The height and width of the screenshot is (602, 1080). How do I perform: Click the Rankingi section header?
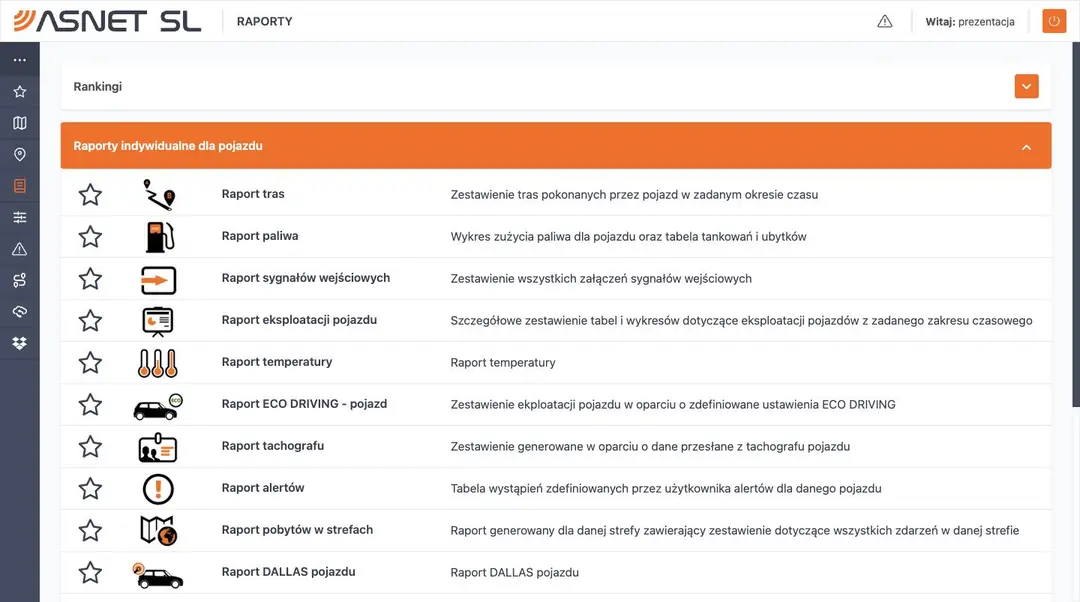click(x=556, y=87)
